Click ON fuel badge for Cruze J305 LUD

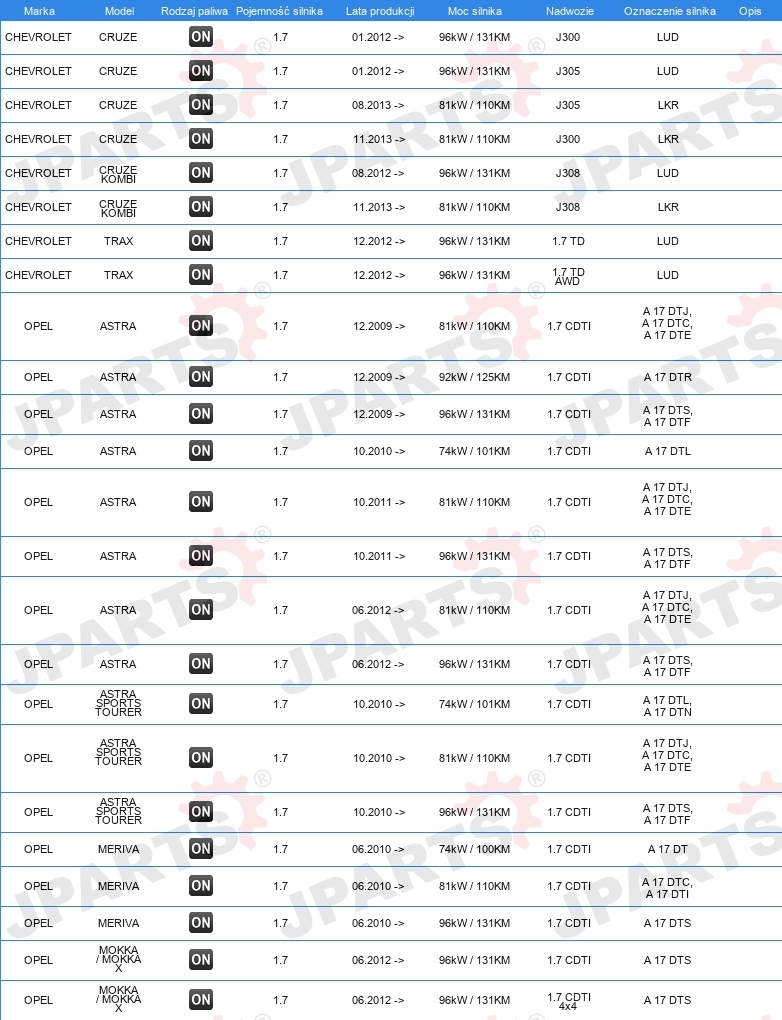coord(201,71)
